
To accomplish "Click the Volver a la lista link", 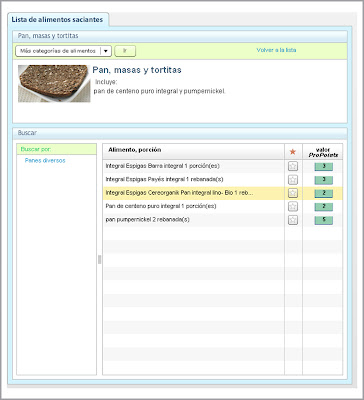I will click(276, 50).
